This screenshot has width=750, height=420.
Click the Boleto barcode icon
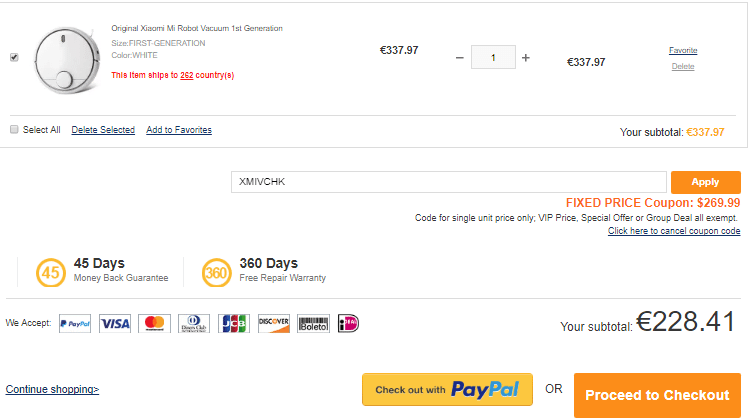point(313,324)
